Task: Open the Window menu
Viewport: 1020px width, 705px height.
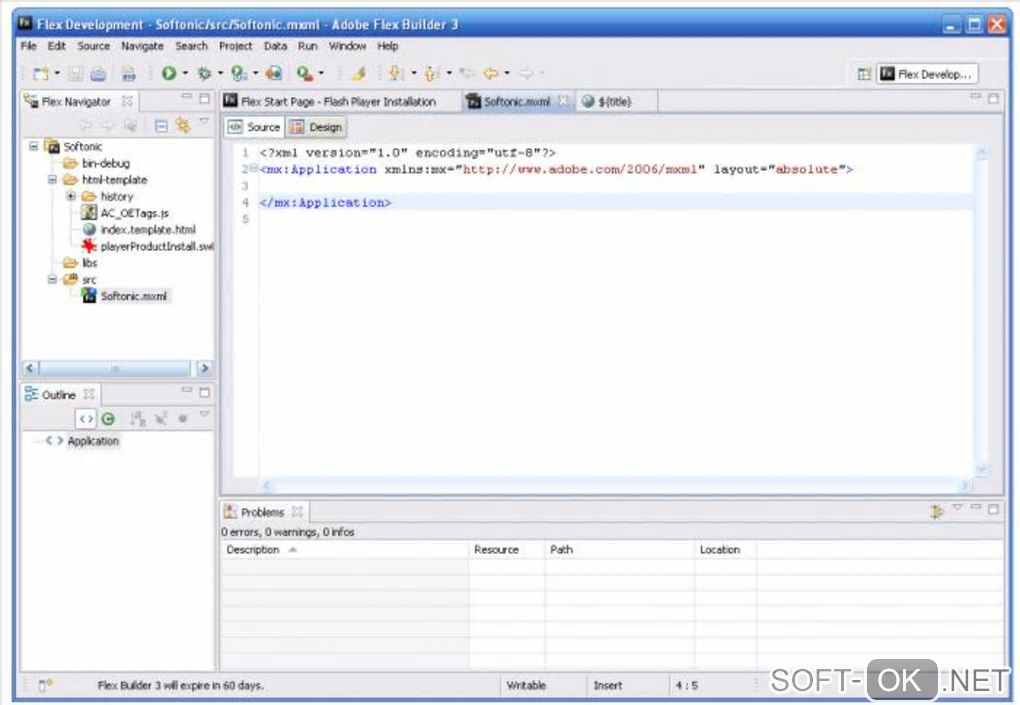Action: pyautogui.click(x=347, y=46)
